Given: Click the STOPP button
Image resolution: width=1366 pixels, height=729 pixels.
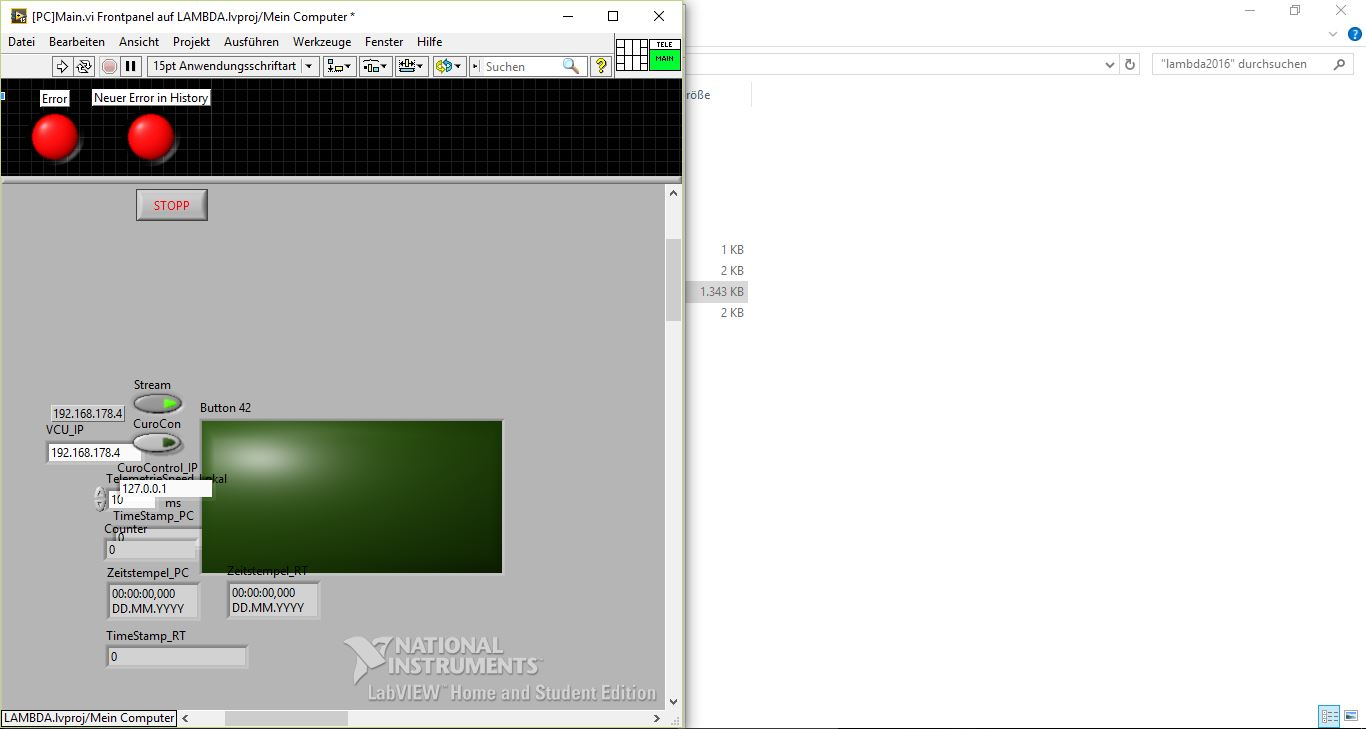Looking at the screenshot, I should point(172,205).
